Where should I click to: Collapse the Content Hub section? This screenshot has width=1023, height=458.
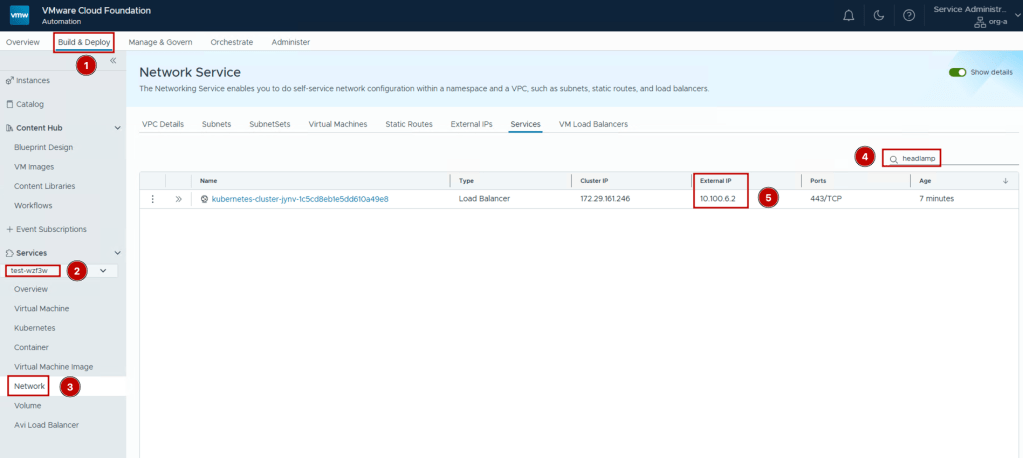(117, 128)
